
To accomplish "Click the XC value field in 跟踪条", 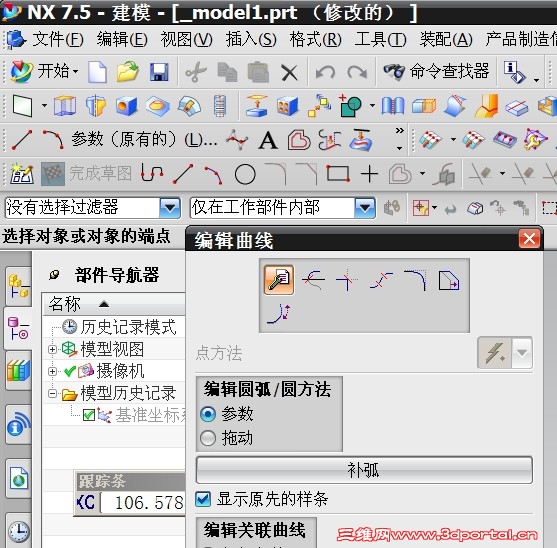I will tap(143, 503).
